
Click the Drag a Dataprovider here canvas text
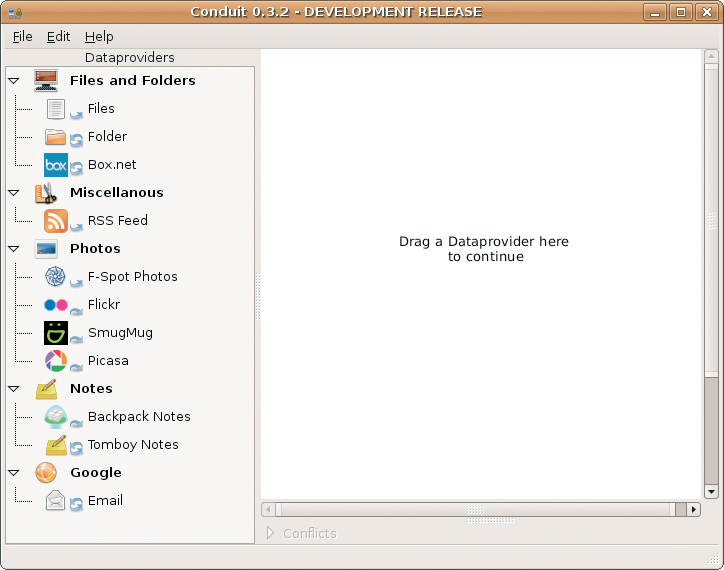484,249
